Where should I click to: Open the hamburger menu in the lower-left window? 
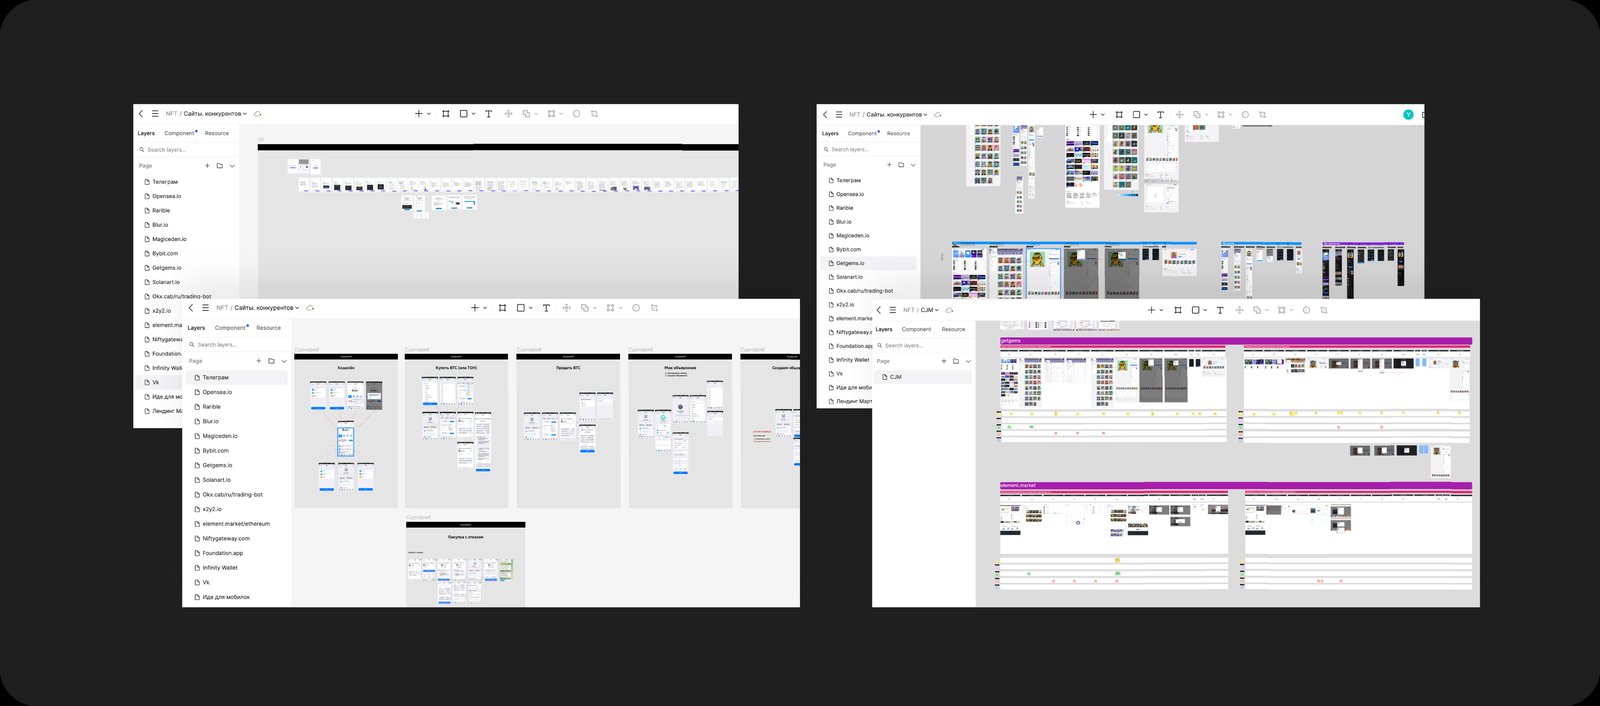pyautogui.click(x=205, y=308)
